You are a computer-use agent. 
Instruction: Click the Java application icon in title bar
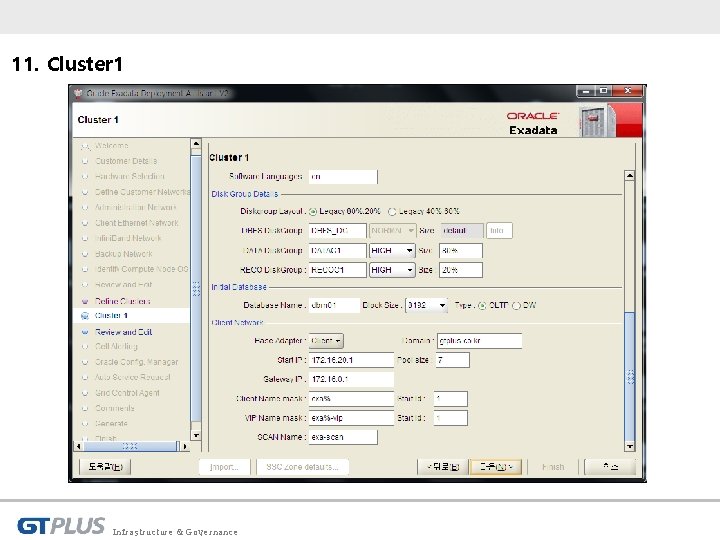[x=78, y=94]
